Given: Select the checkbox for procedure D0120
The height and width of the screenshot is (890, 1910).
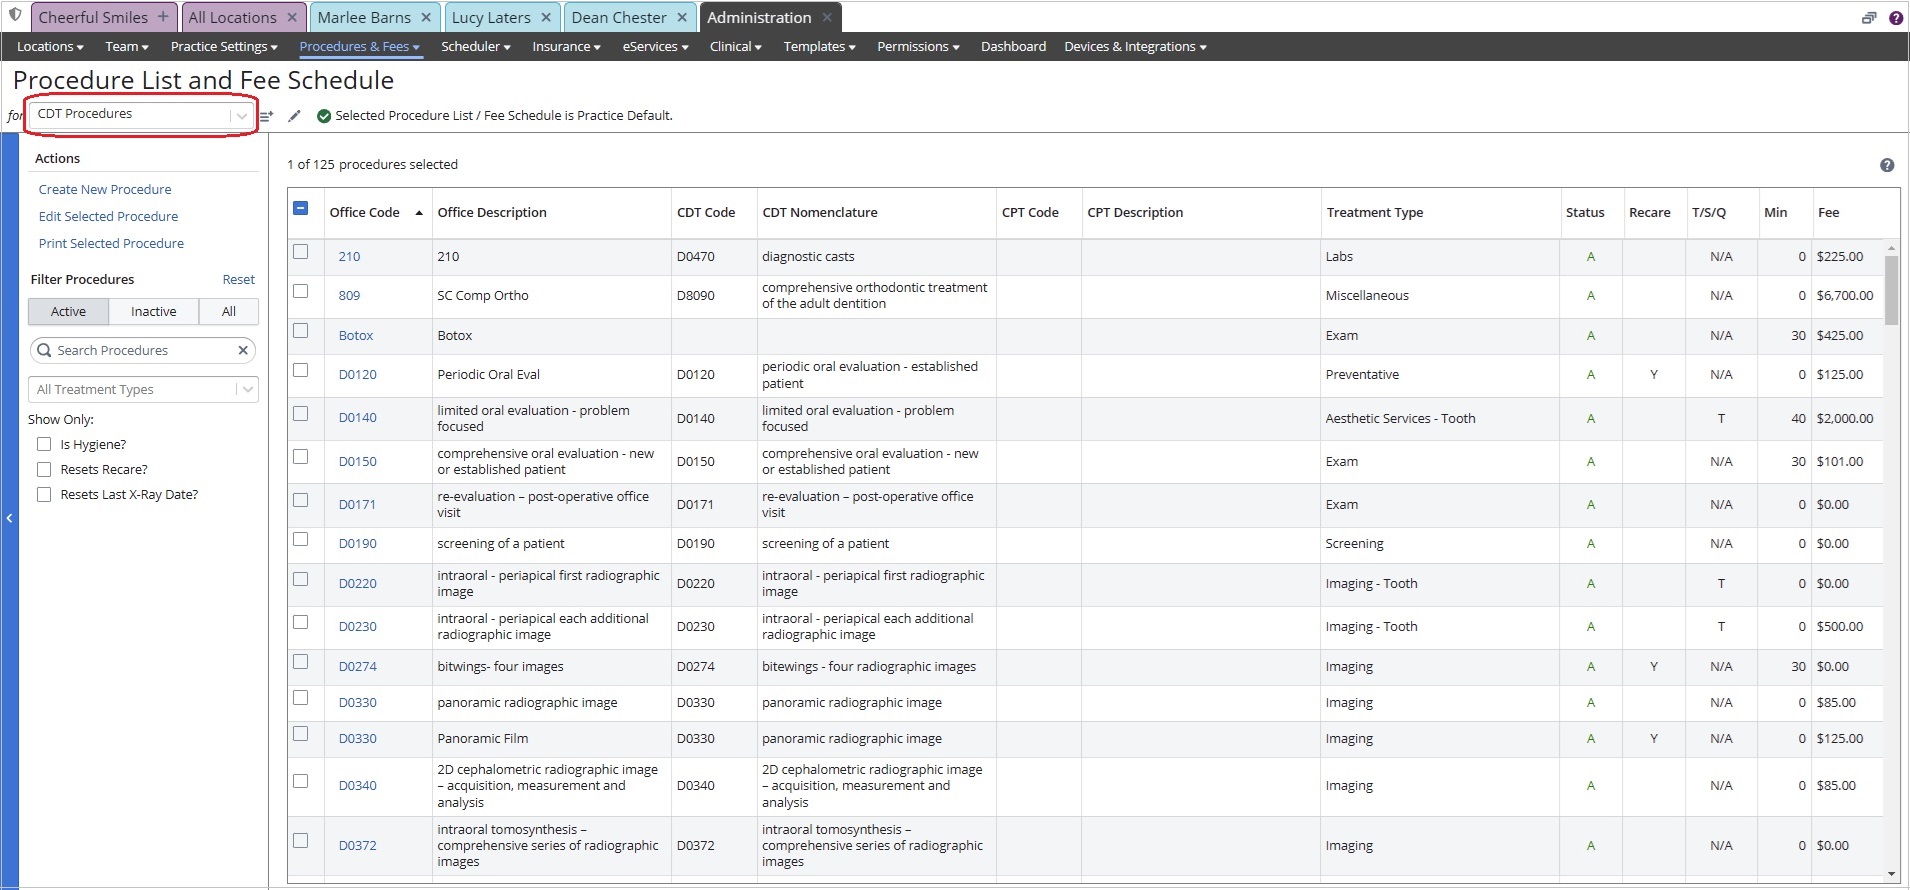Looking at the screenshot, I should click(x=300, y=370).
